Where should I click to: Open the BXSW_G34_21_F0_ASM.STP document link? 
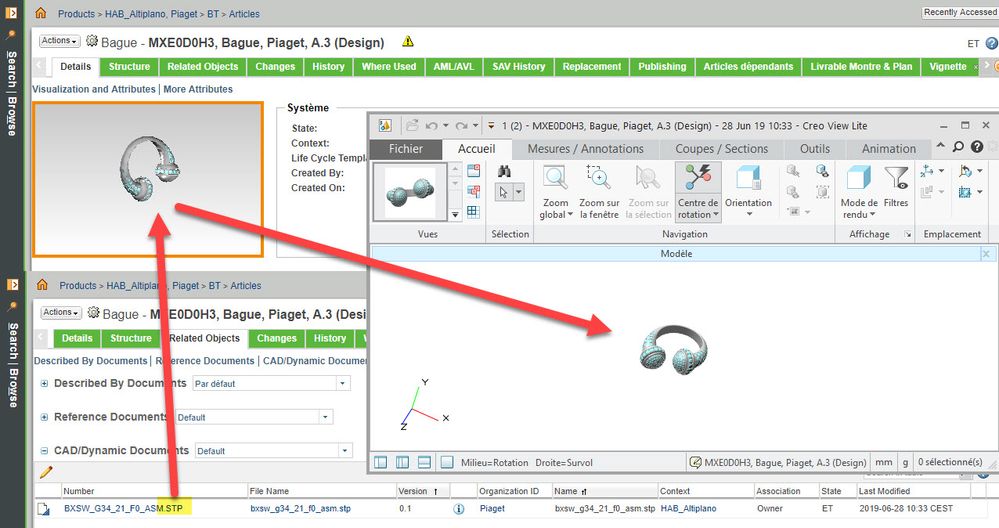[x=113, y=509]
